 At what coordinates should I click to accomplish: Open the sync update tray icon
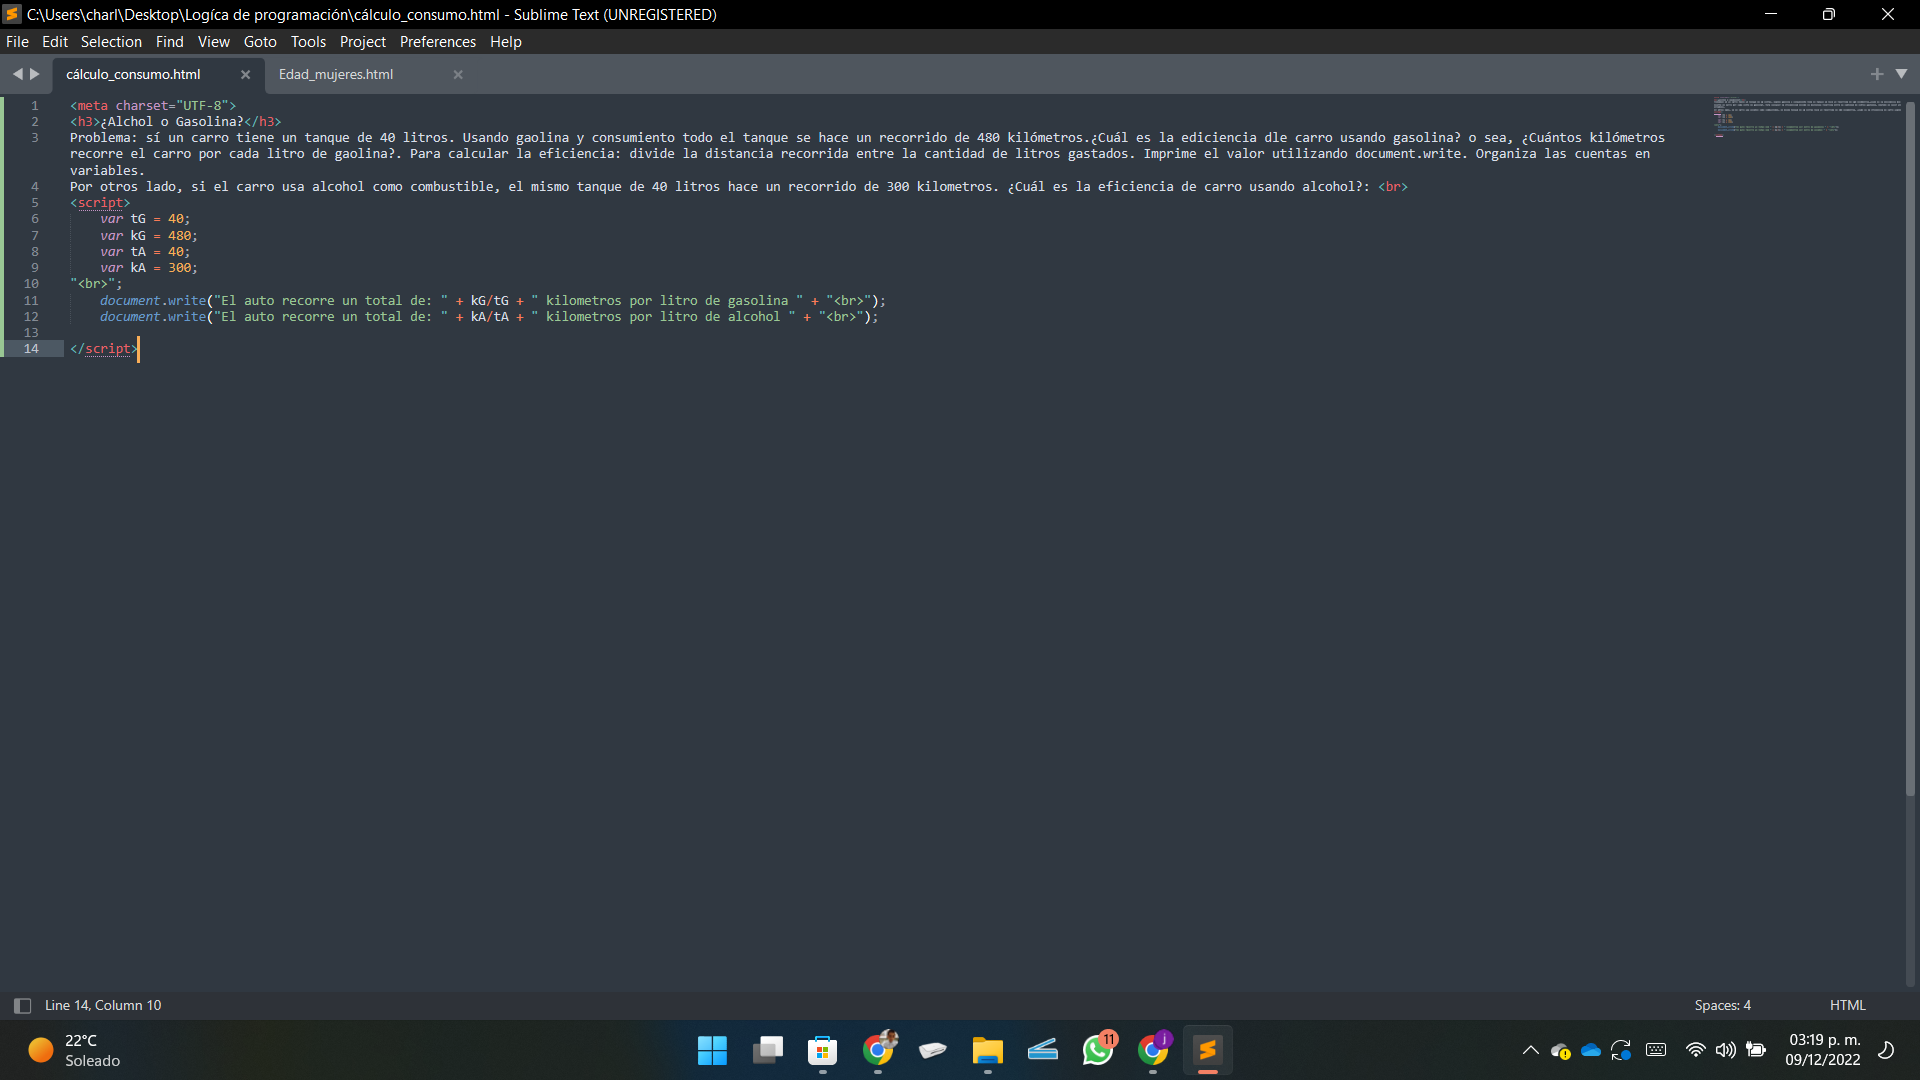tap(1621, 1050)
